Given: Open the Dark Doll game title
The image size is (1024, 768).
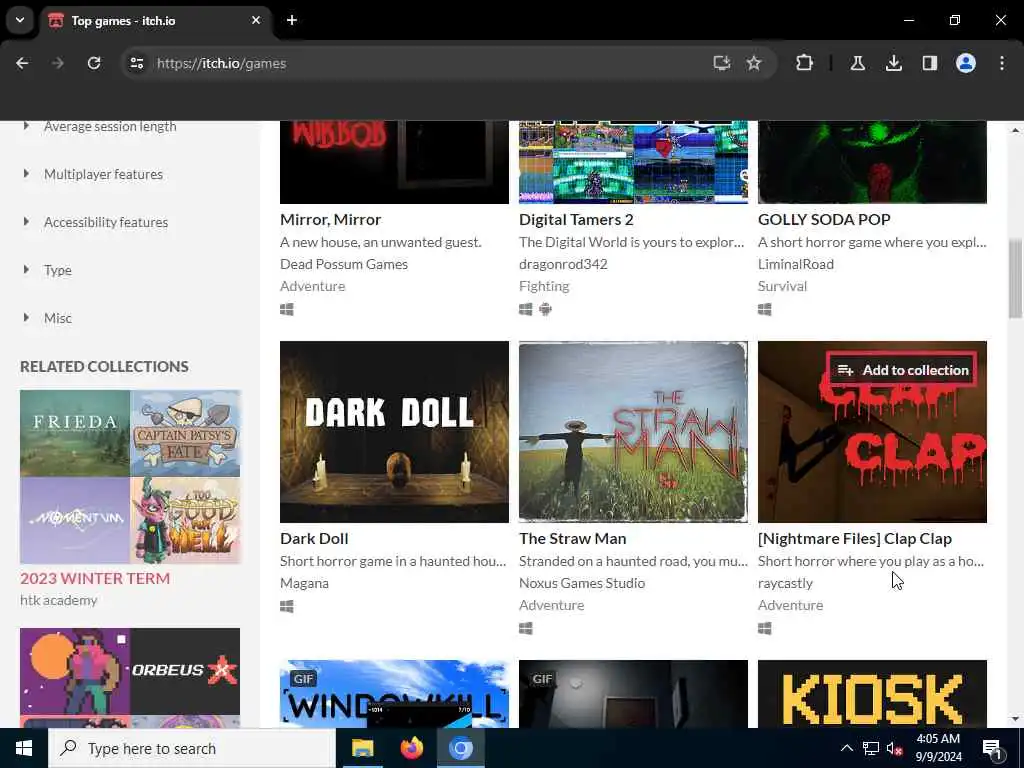Looking at the screenshot, I should [314, 539].
